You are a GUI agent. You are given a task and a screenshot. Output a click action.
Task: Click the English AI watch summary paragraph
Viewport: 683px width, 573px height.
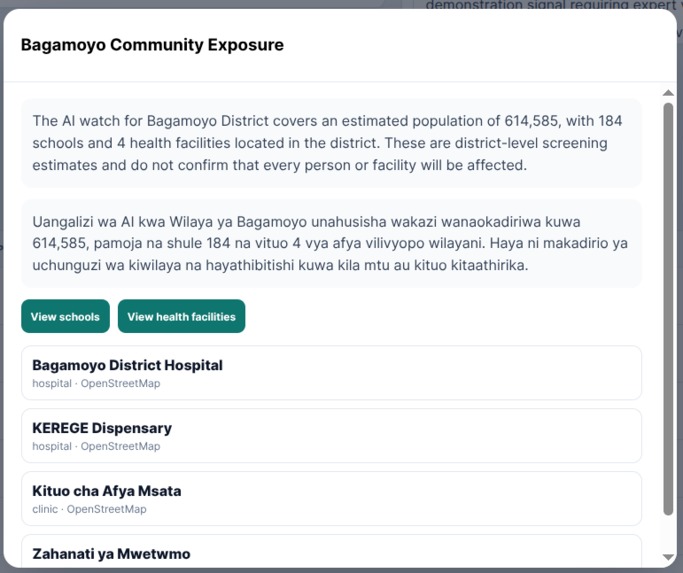click(x=331, y=143)
